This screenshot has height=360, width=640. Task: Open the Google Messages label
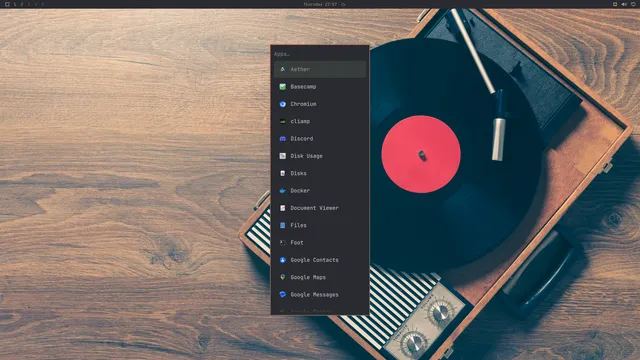point(314,295)
